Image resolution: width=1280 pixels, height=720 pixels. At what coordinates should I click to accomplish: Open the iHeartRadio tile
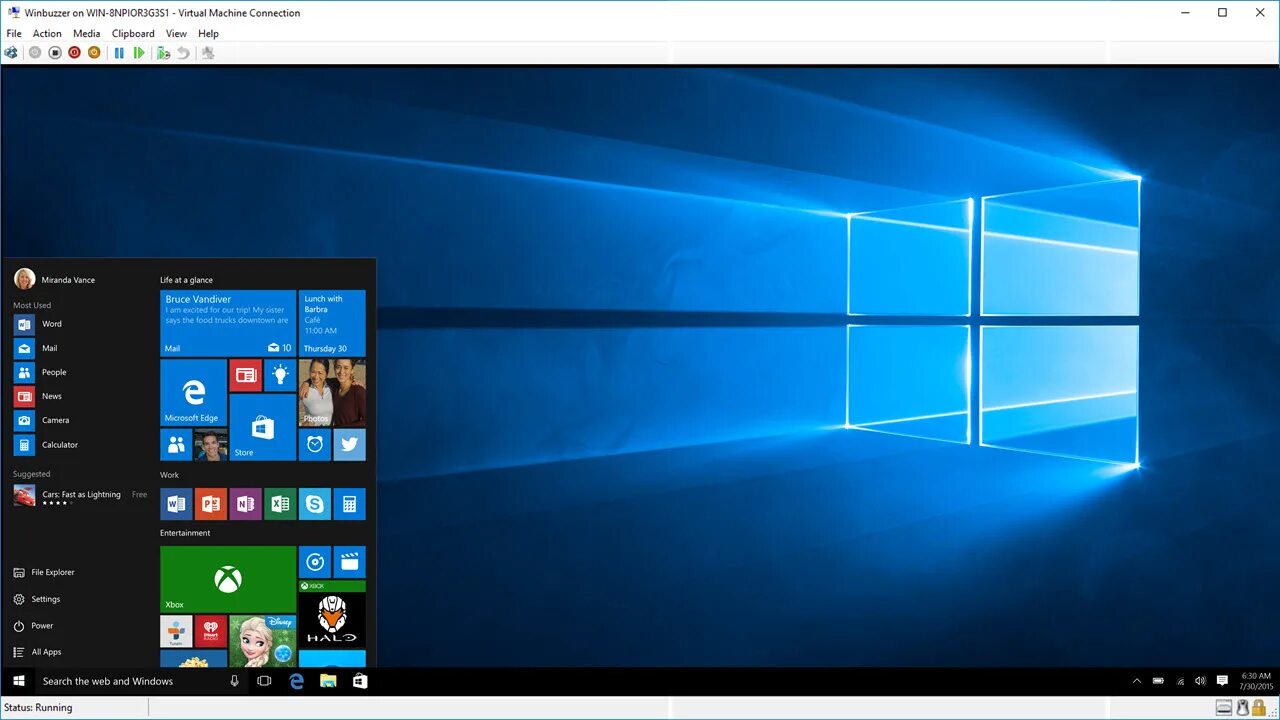coord(211,631)
